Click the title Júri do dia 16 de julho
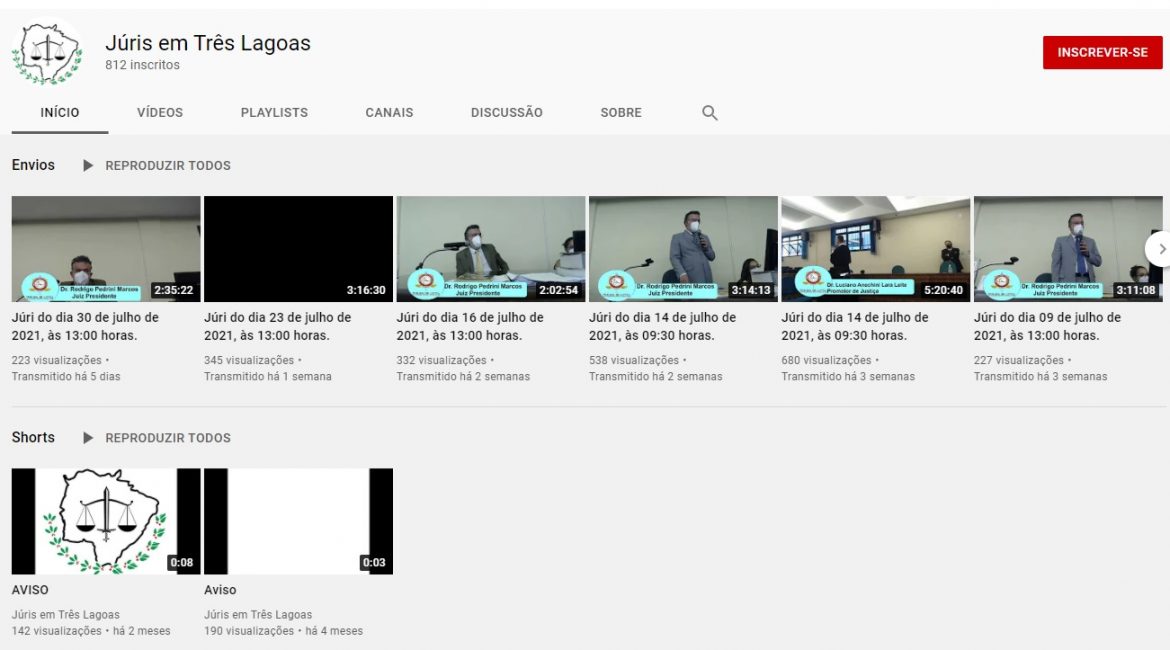Screen dimensions: 1170x650 pos(470,326)
